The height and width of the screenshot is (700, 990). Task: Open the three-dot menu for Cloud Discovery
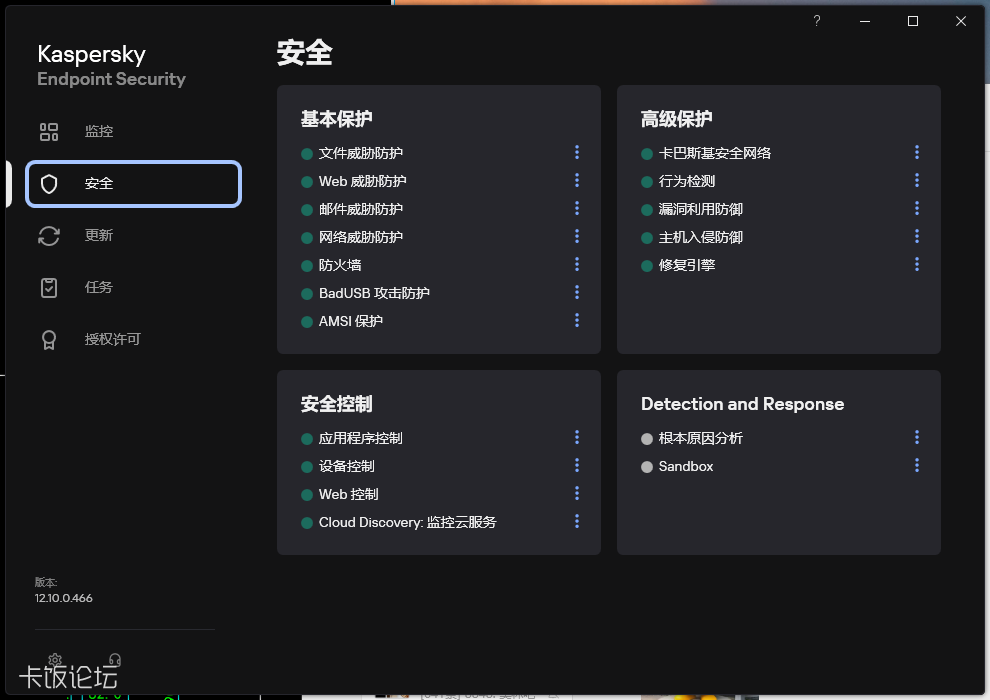576,521
